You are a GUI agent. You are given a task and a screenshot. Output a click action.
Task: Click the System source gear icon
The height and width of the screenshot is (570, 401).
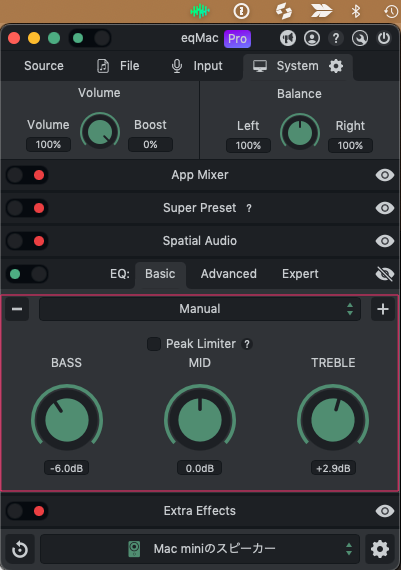[336, 66]
